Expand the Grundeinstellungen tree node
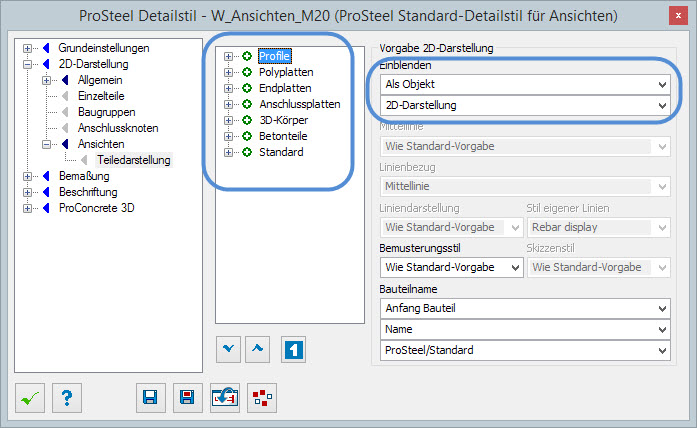The height and width of the screenshot is (428, 697). [28, 48]
